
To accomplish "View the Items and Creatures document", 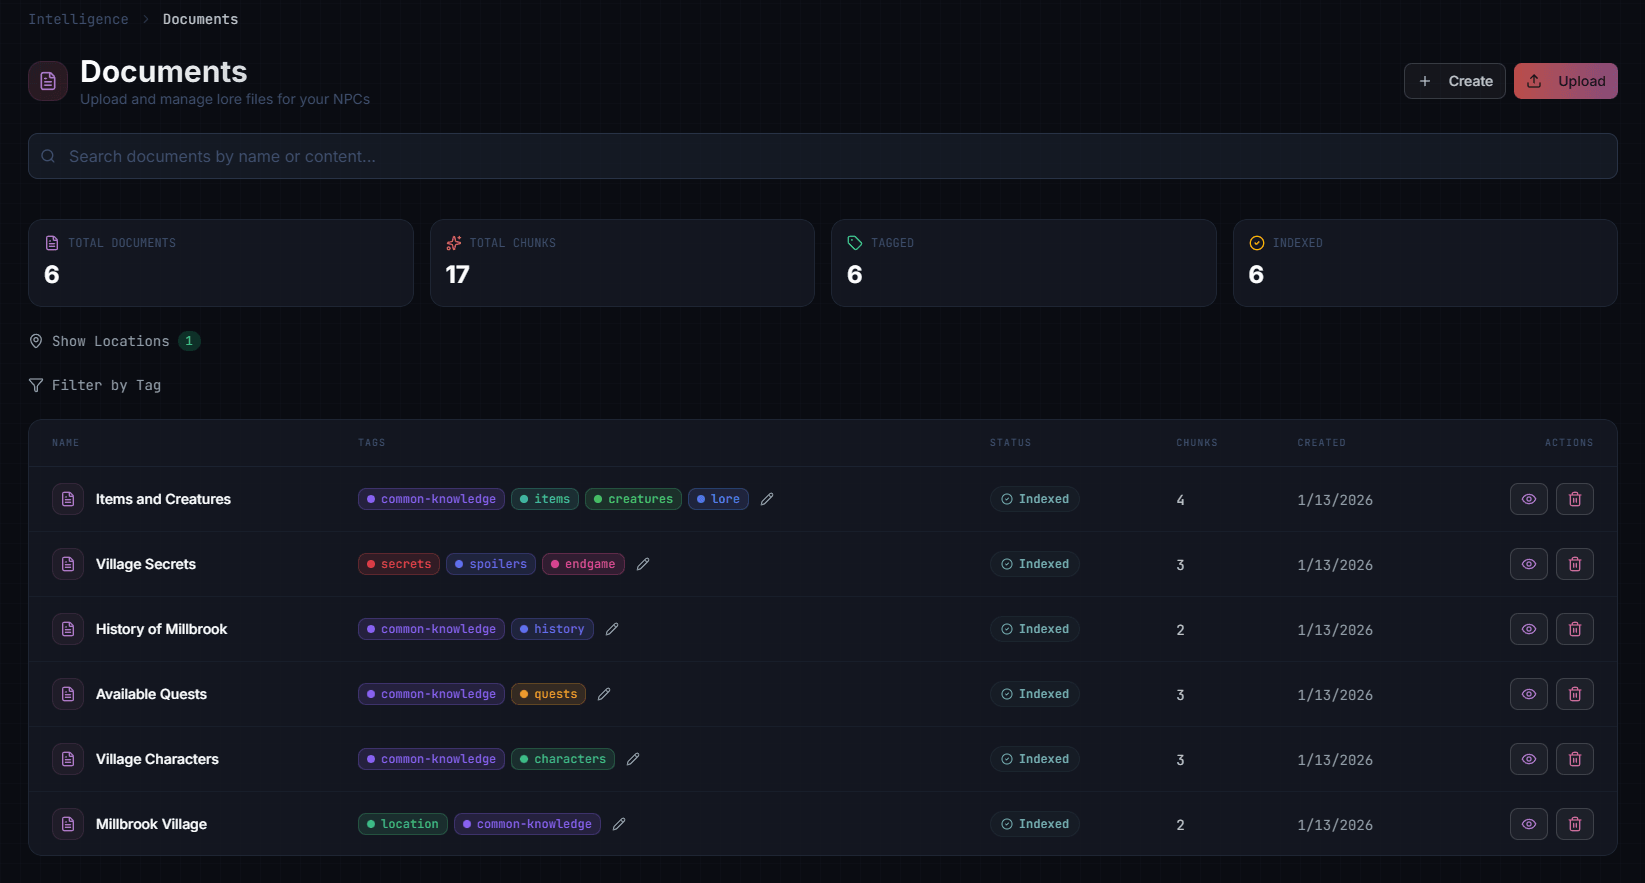I will point(1528,499).
